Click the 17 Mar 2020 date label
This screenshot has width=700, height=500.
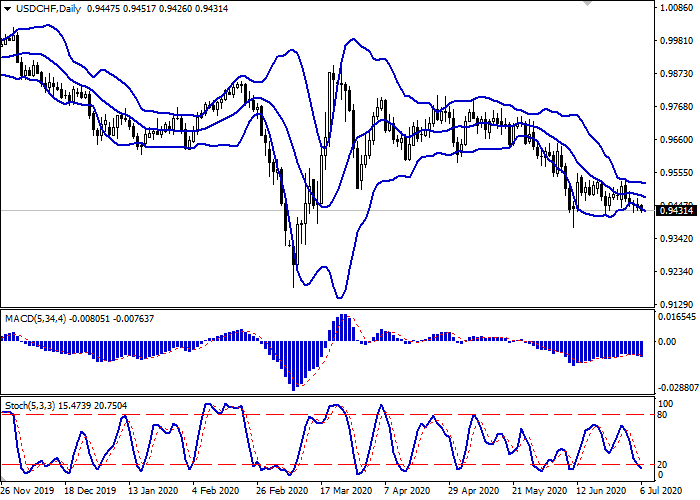coord(346,491)
